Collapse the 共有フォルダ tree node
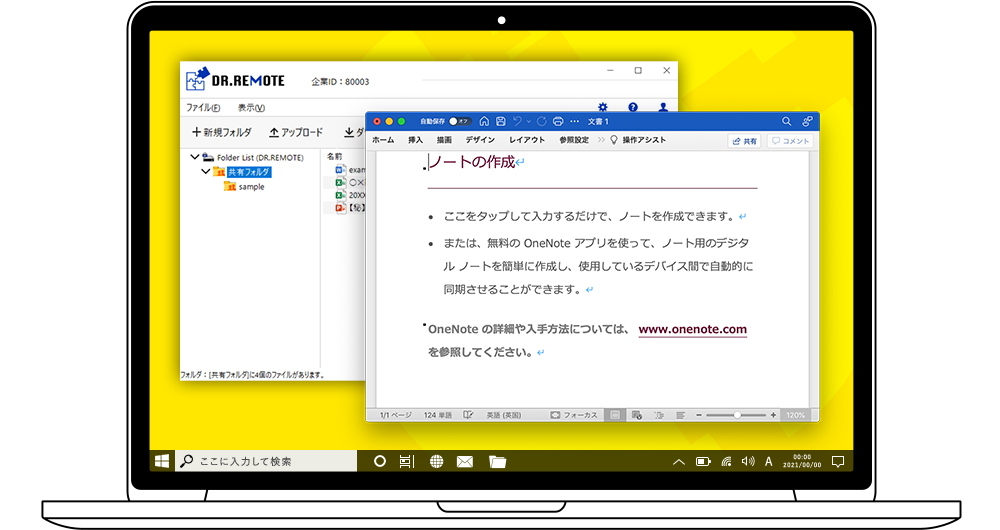The height and width of the screenshot is (530, 1000). [x=205, y=171]
